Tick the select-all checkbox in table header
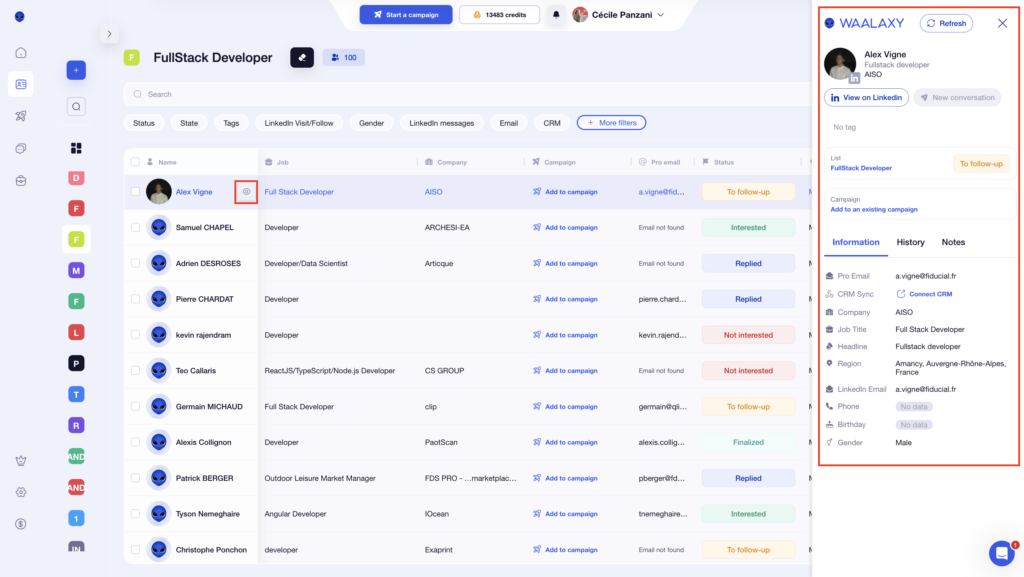This screenshot has height=577, width=1024. [x=135, y=162]
